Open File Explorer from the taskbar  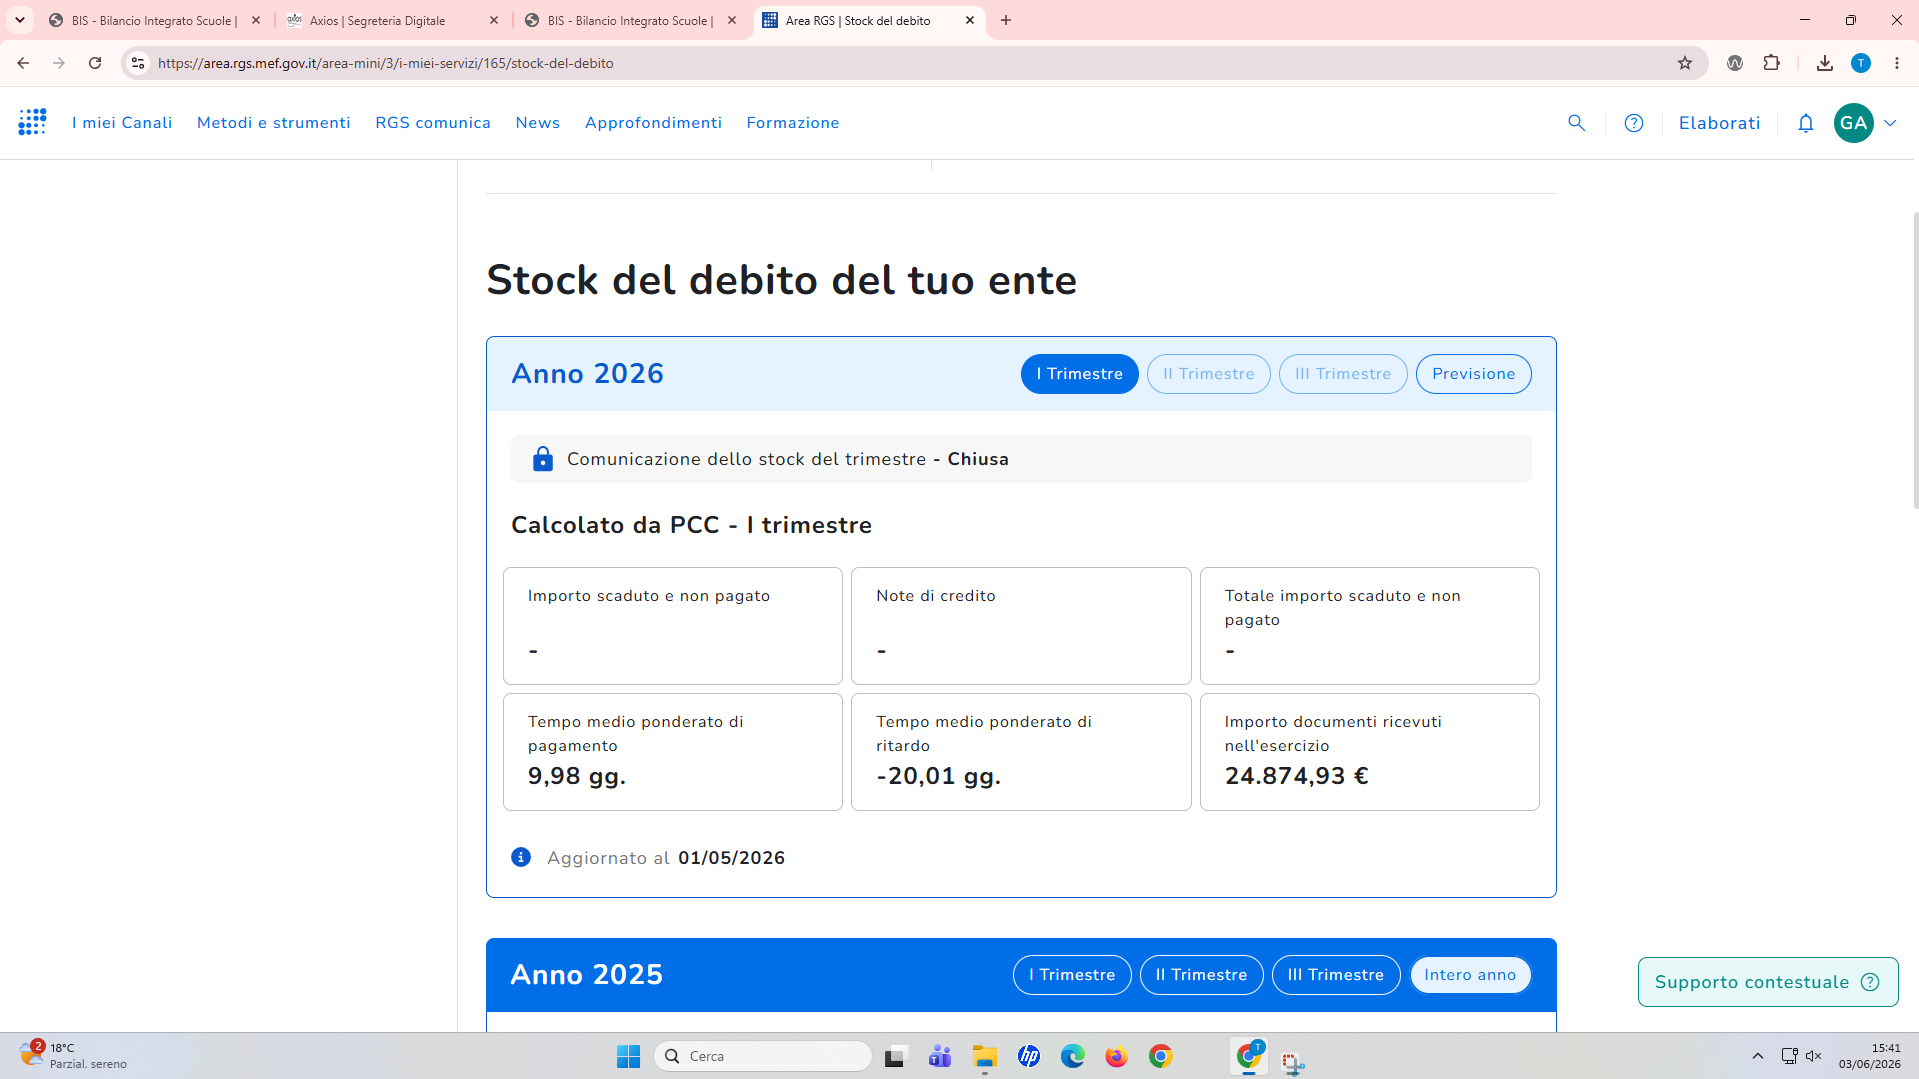tap(984, 1056)
